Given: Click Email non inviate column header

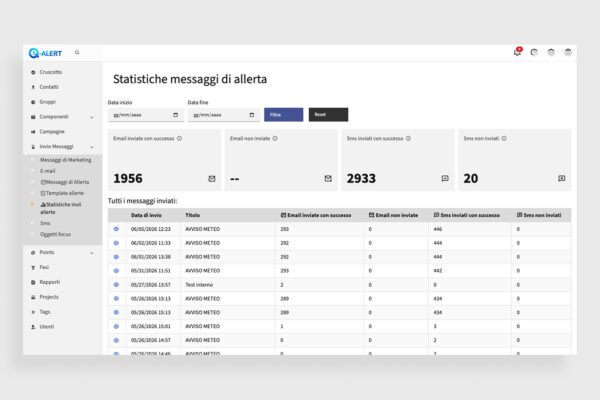Looking at the screenshot, I should coord(393,216).
